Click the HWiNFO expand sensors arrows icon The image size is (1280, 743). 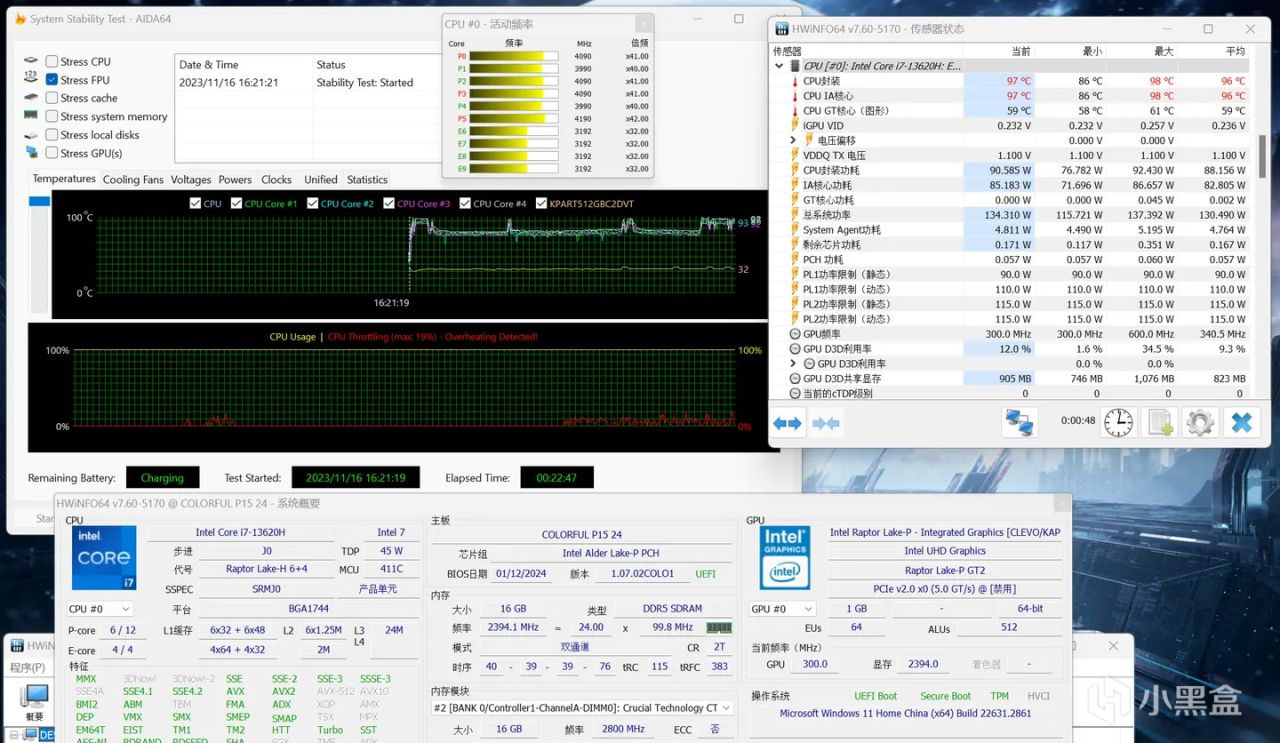pyautogui.click(x=788, y=423)
